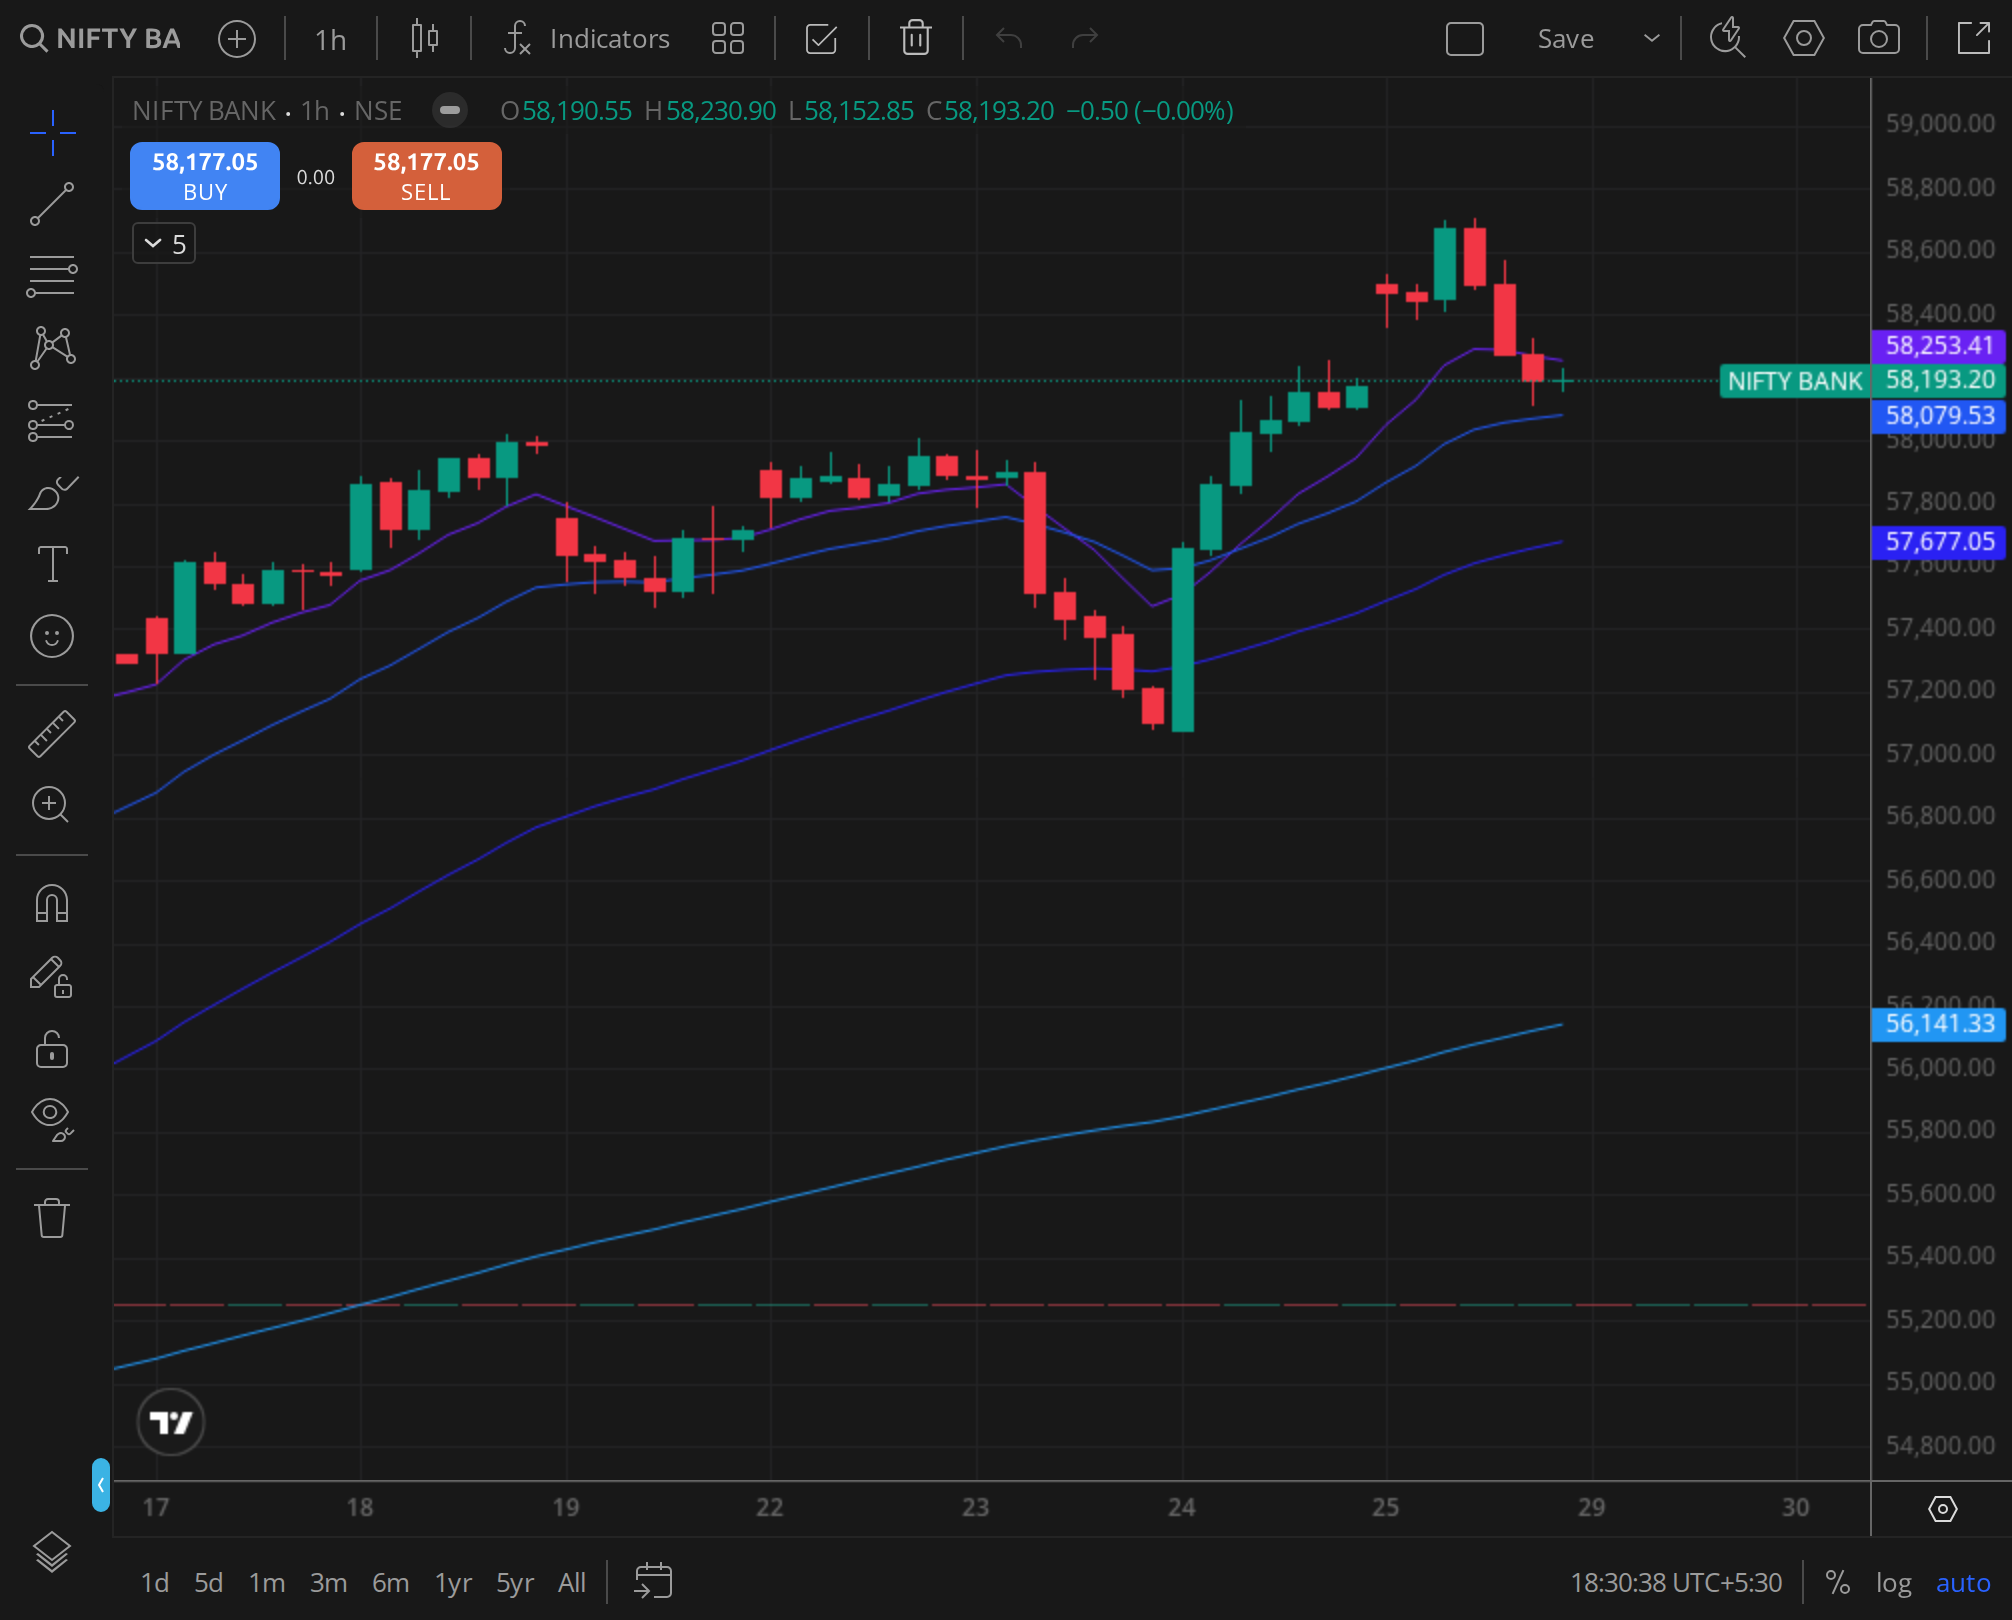Select the Text annotation tool
2012x1620 pixels.
[x=52, y=564]
